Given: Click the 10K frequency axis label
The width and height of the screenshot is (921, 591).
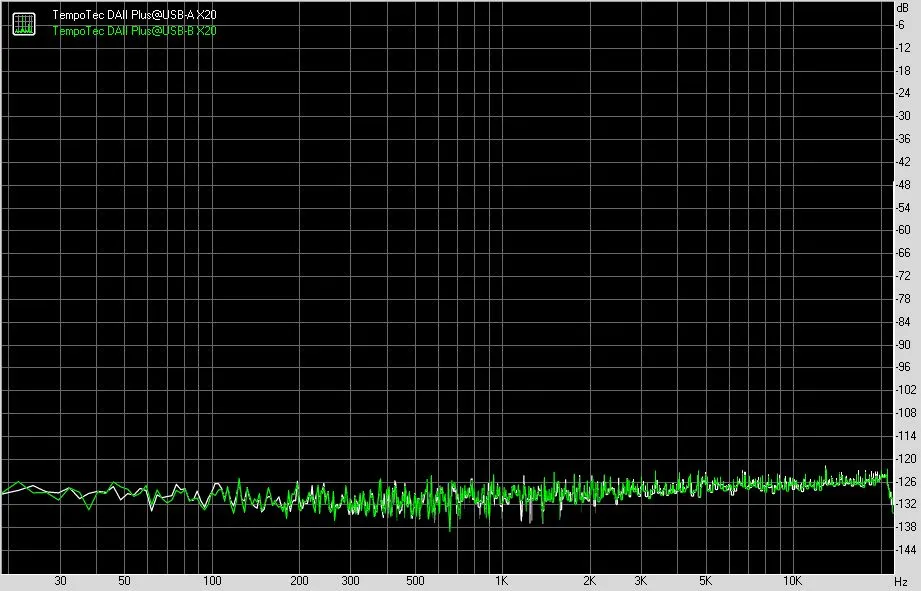Looking at the screenshot, I should point(792,581).
